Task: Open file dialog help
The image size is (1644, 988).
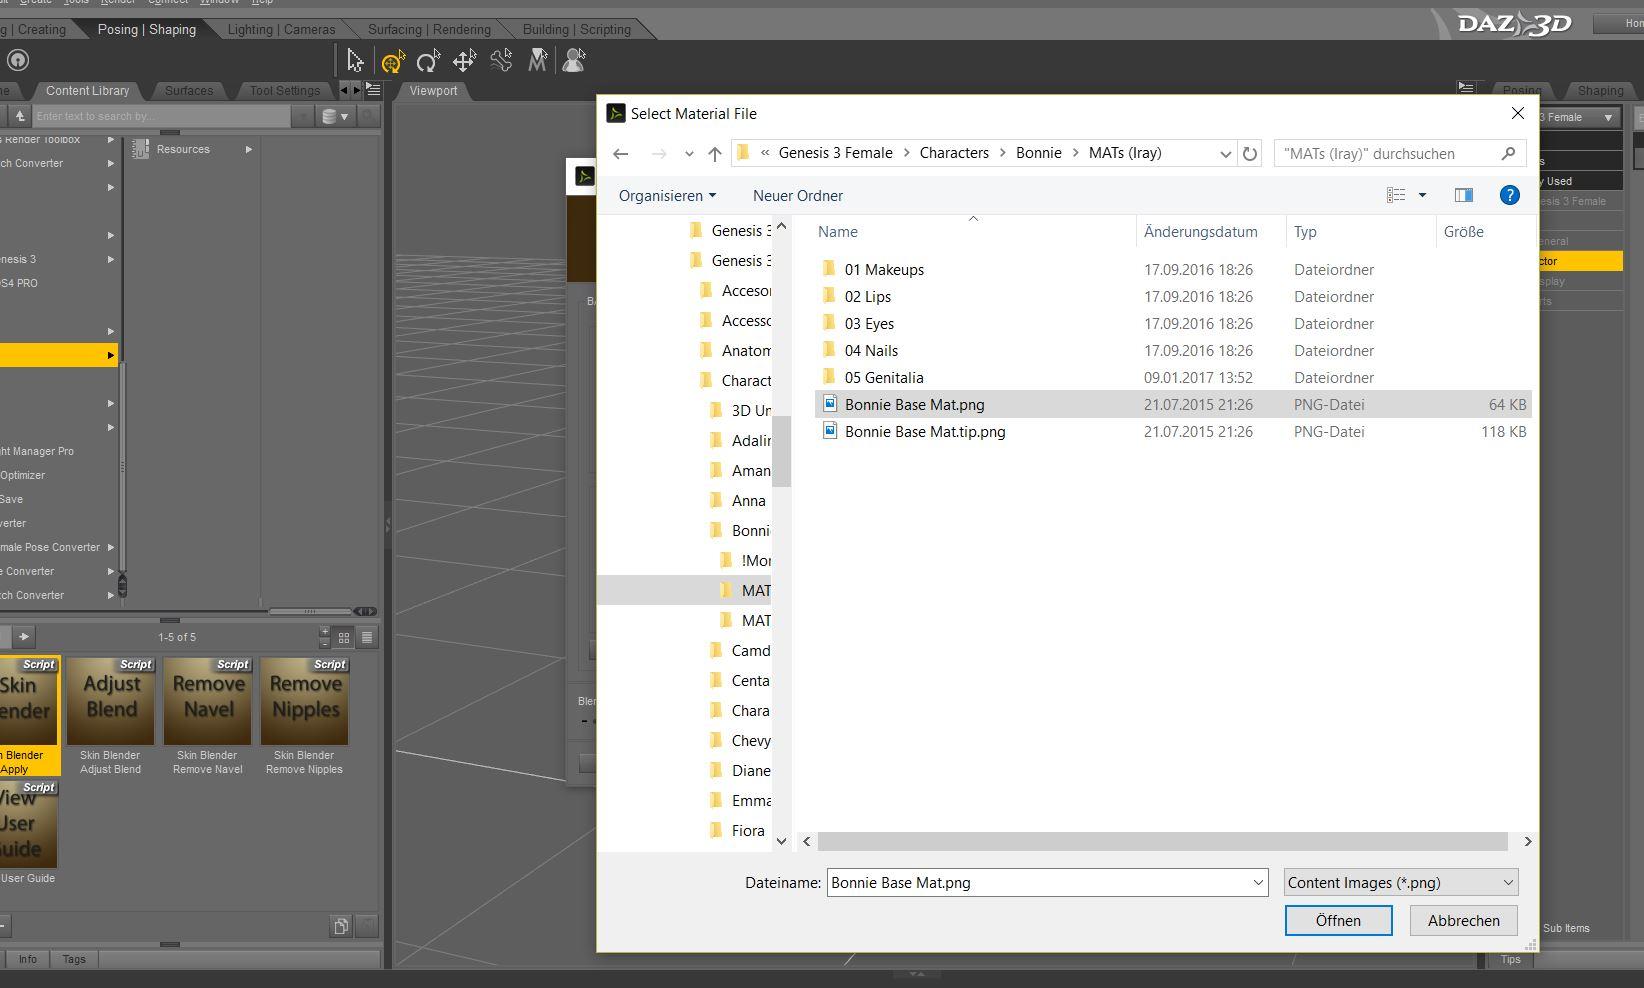Action: pyautogui.click(x=1510, y=195)
